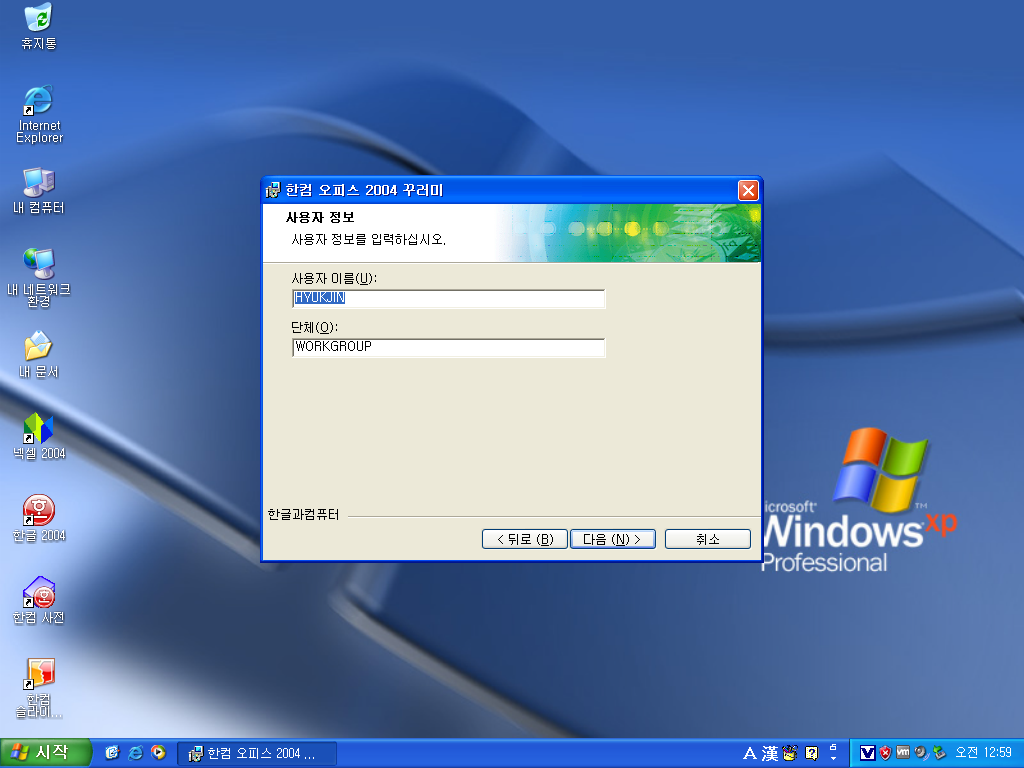Close the 한컴 오피스 2004 꾸러미 dialog
Image resolution: width=1024 pixels, height=768 pixels.
pyautogui.click(x=748, y=190)
